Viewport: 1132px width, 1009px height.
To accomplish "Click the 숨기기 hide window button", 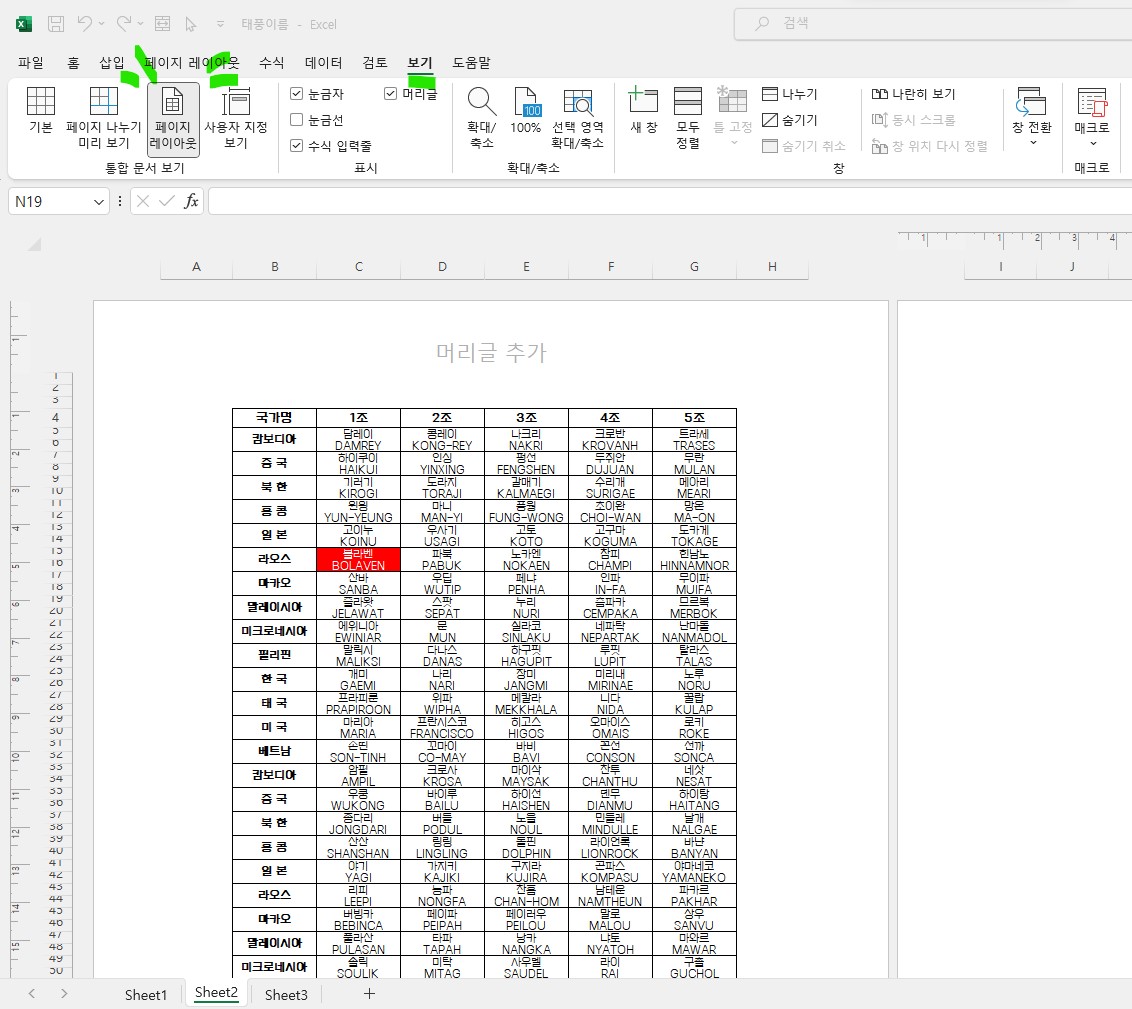I will (x=790, y=120).
